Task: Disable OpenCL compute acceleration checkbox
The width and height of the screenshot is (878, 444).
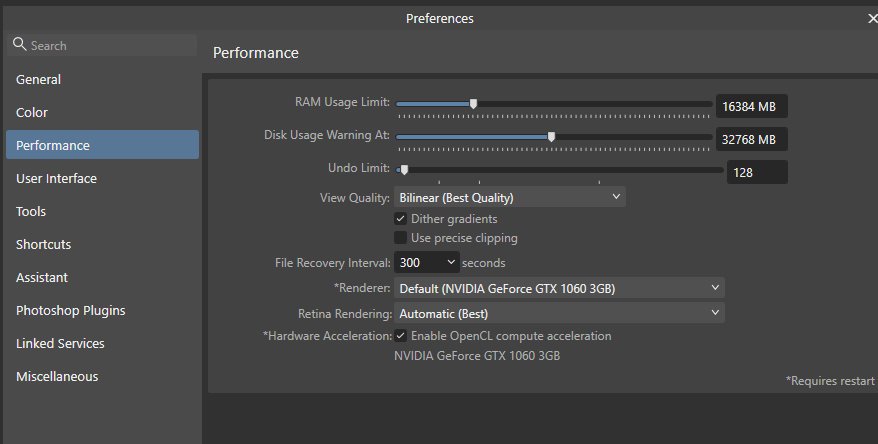Action: [400, 336]
